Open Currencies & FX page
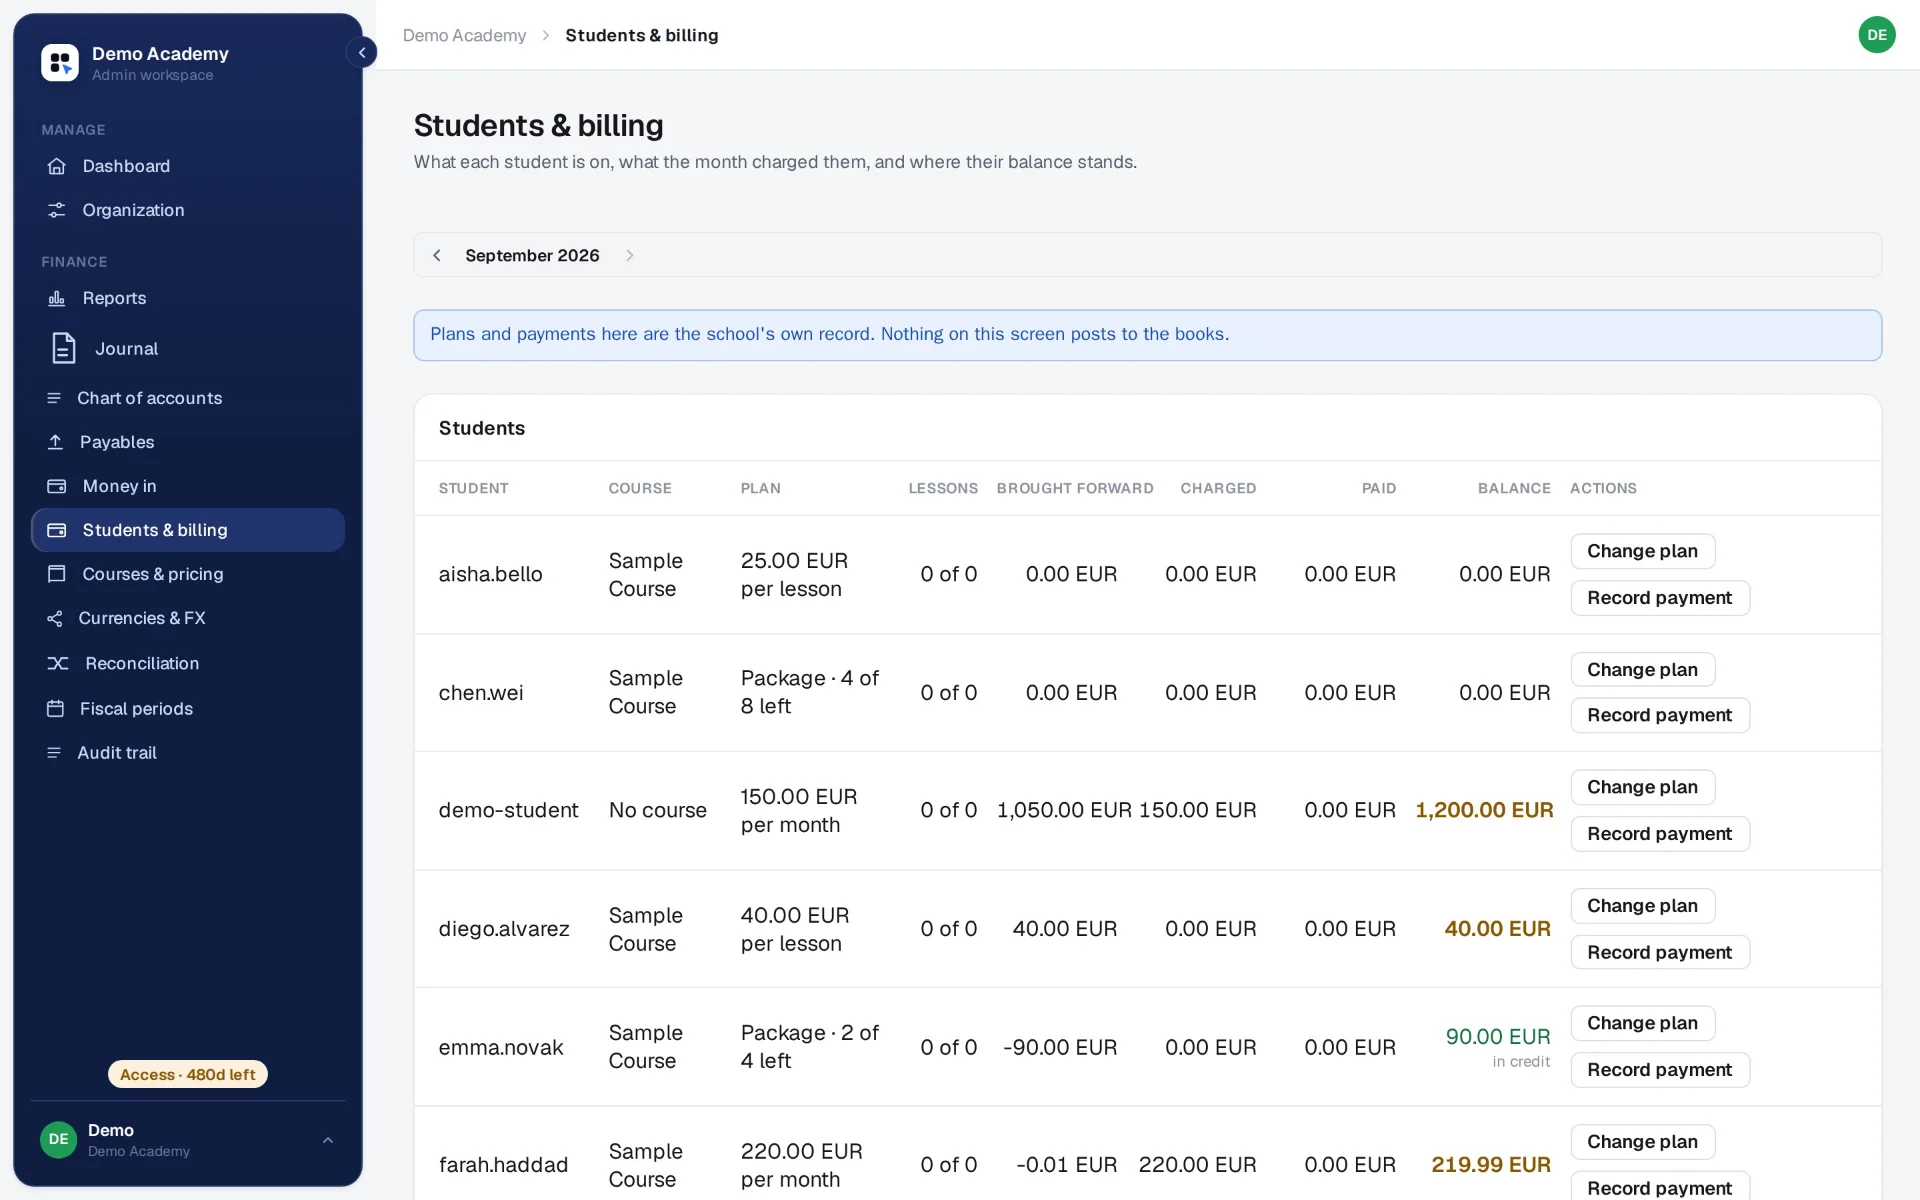Image resolution: width=1920 pixels, height=1200 pixels. 188,618
